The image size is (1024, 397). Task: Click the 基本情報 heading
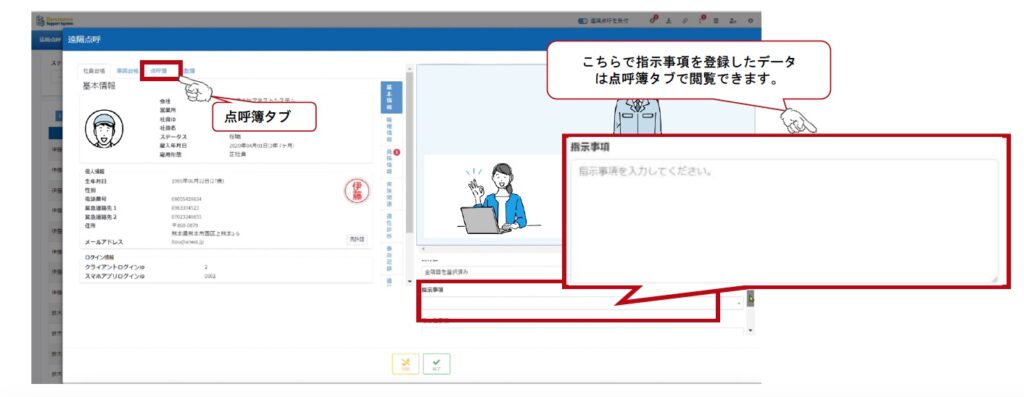(x=99, y=86)
